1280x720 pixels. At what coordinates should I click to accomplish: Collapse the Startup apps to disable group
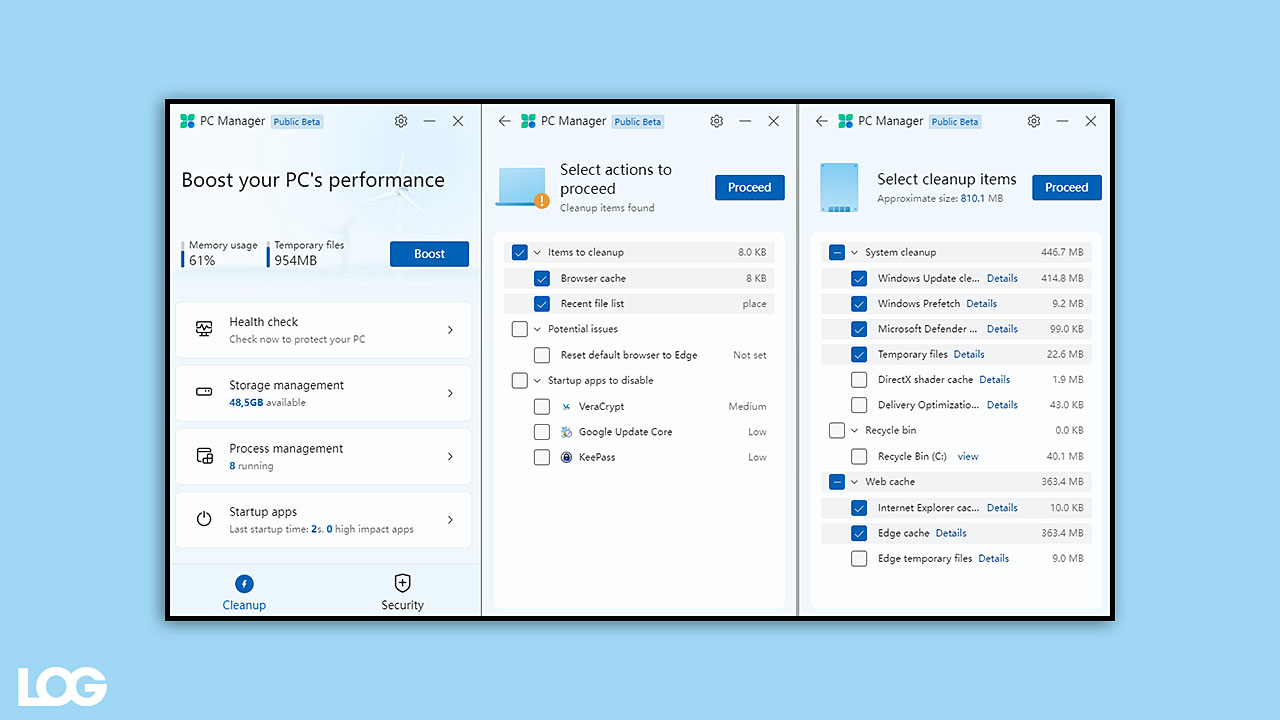click(x=538, y=381)
